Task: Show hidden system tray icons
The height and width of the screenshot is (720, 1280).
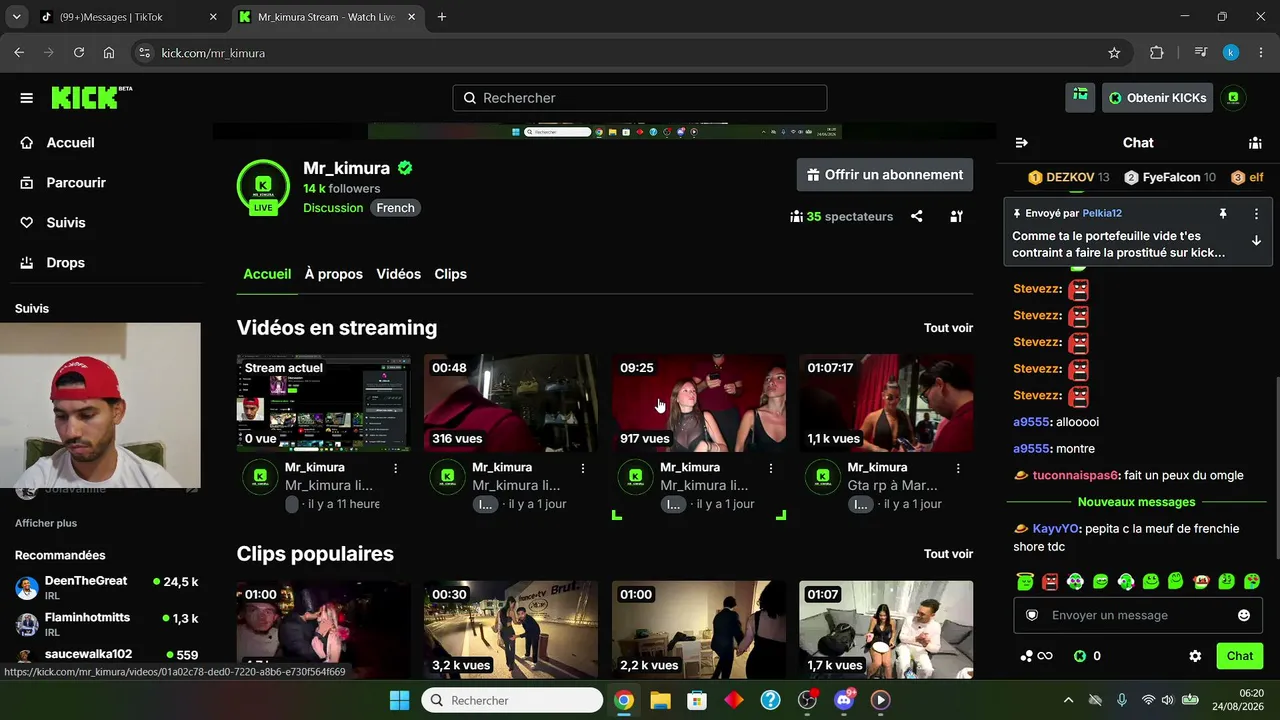Action: (x=1068, y=700)
